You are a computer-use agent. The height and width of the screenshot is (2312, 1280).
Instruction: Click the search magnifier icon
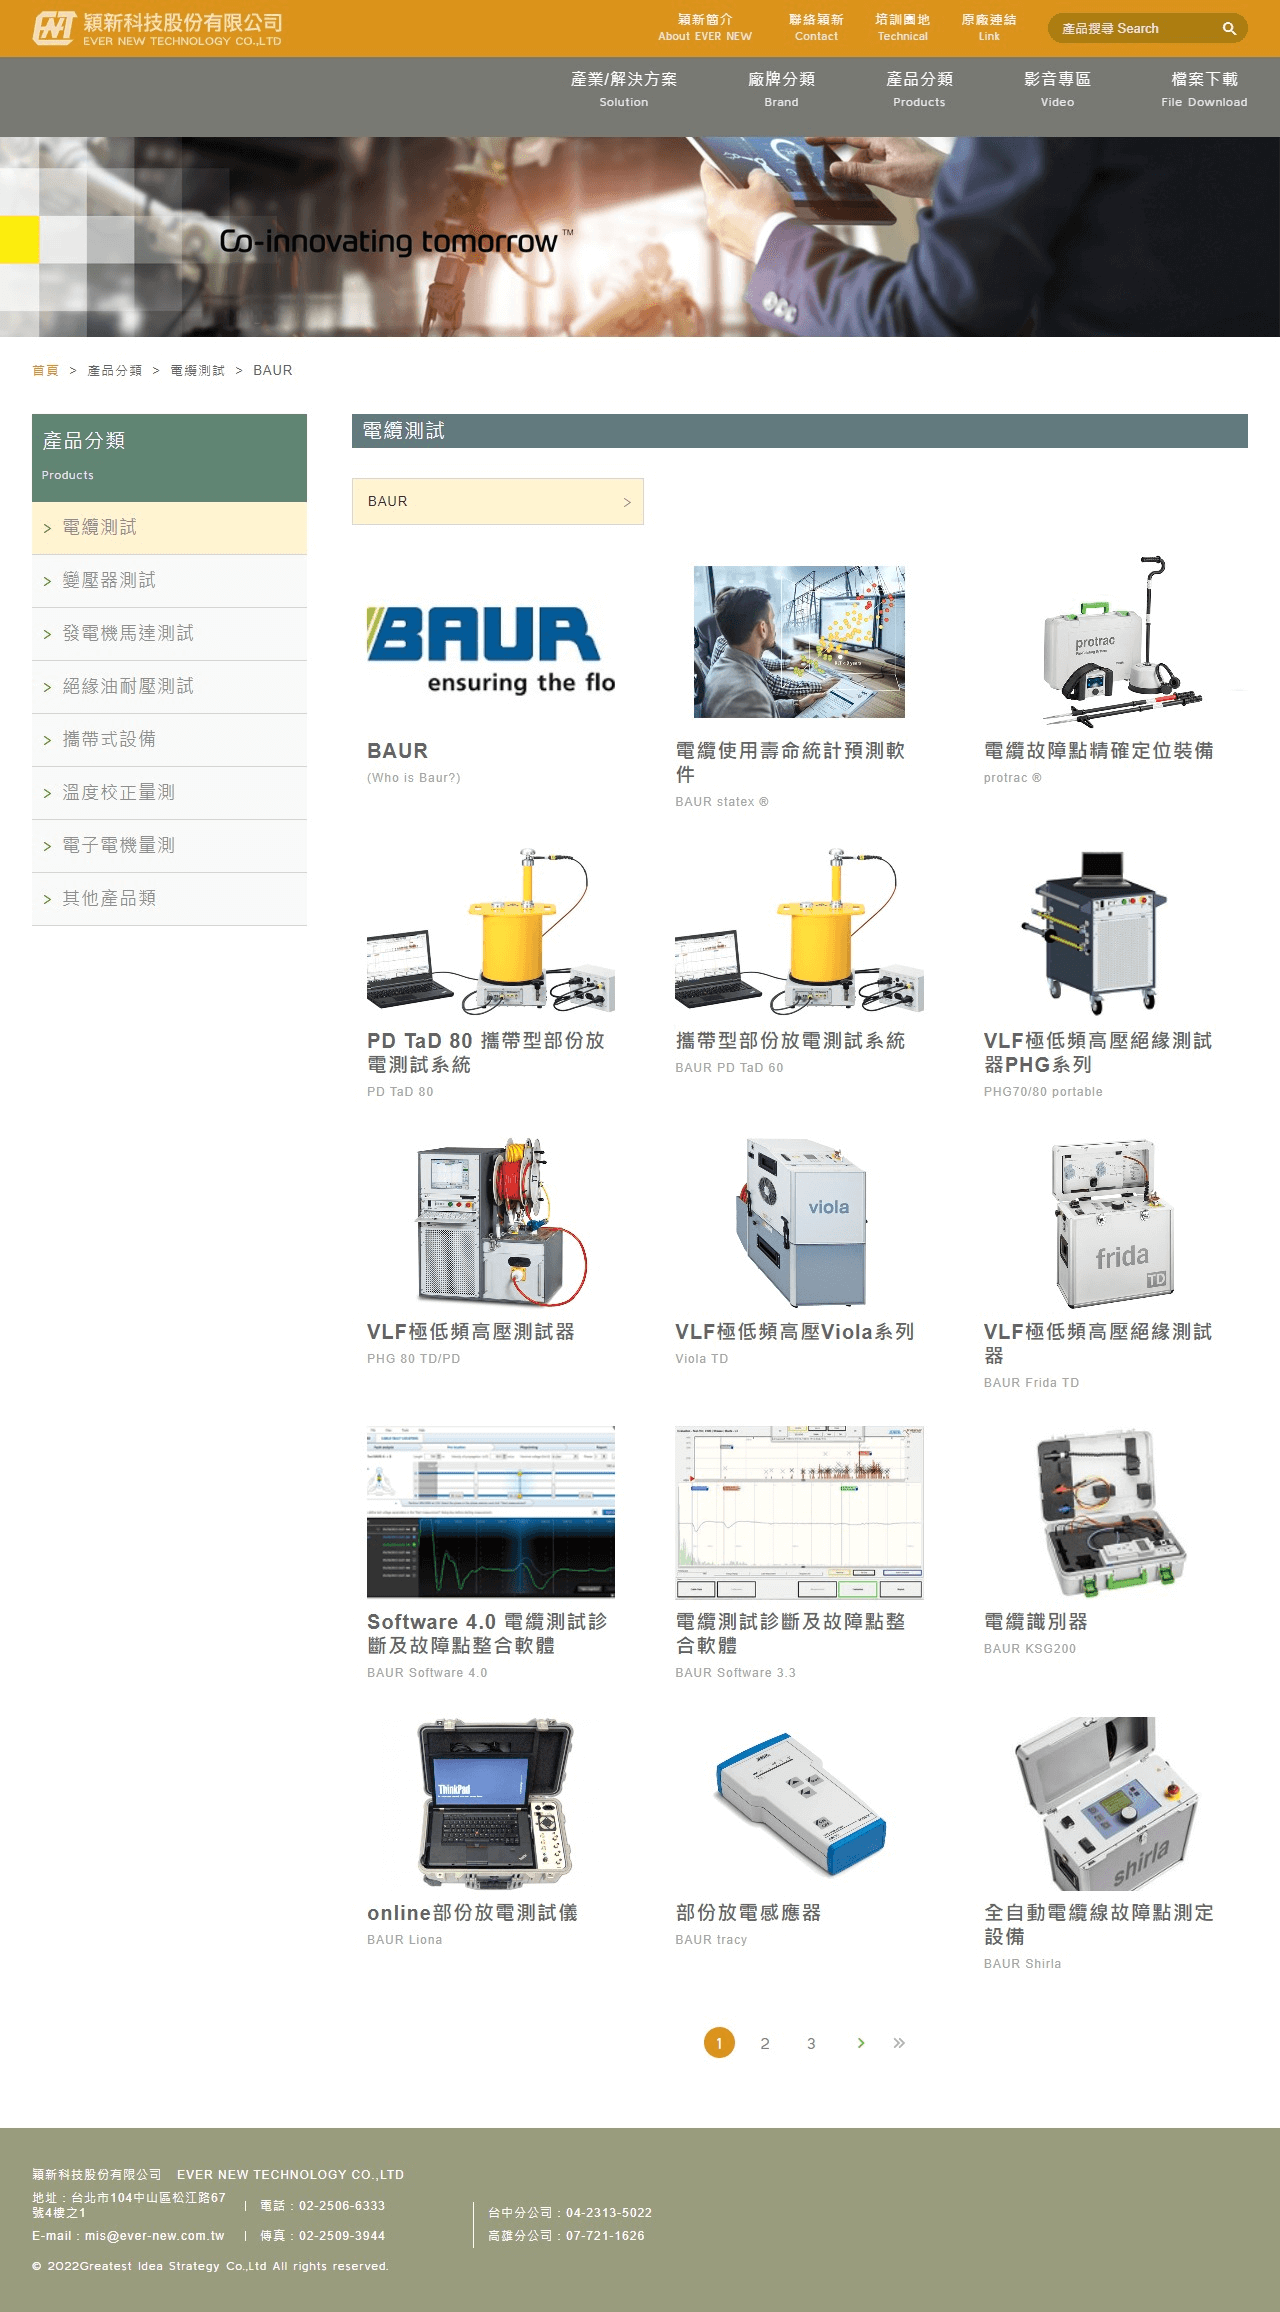[x=1229, y=29]
